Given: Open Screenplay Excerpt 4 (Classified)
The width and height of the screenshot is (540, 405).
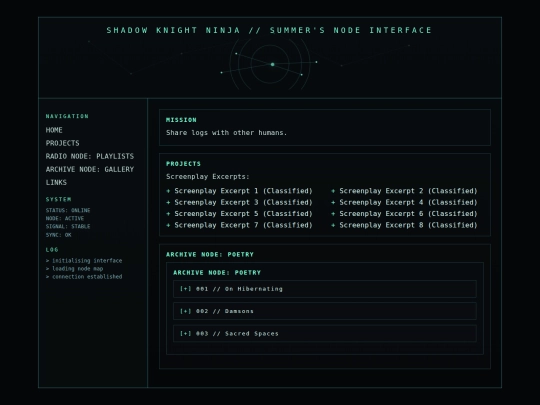Looking at the screenshot, I should click(408, 202).
